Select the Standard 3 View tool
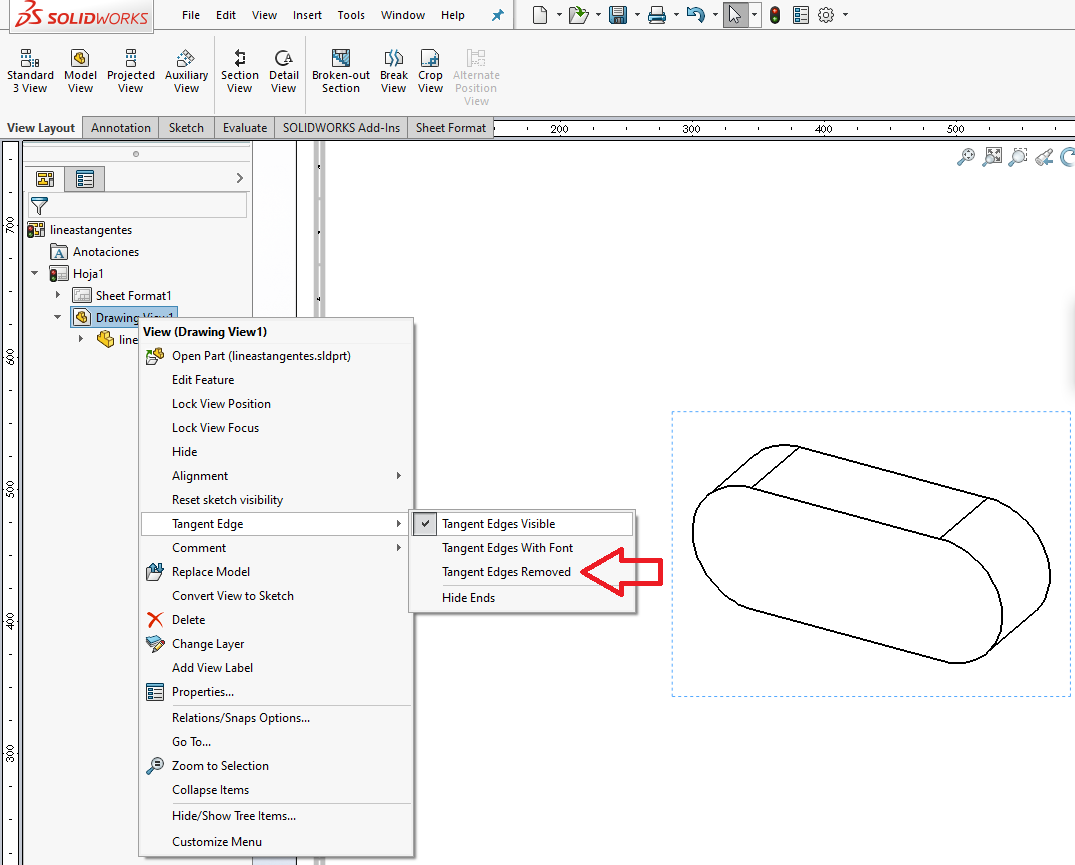This screenshot has width=1075, height=865. coord(30,70)
